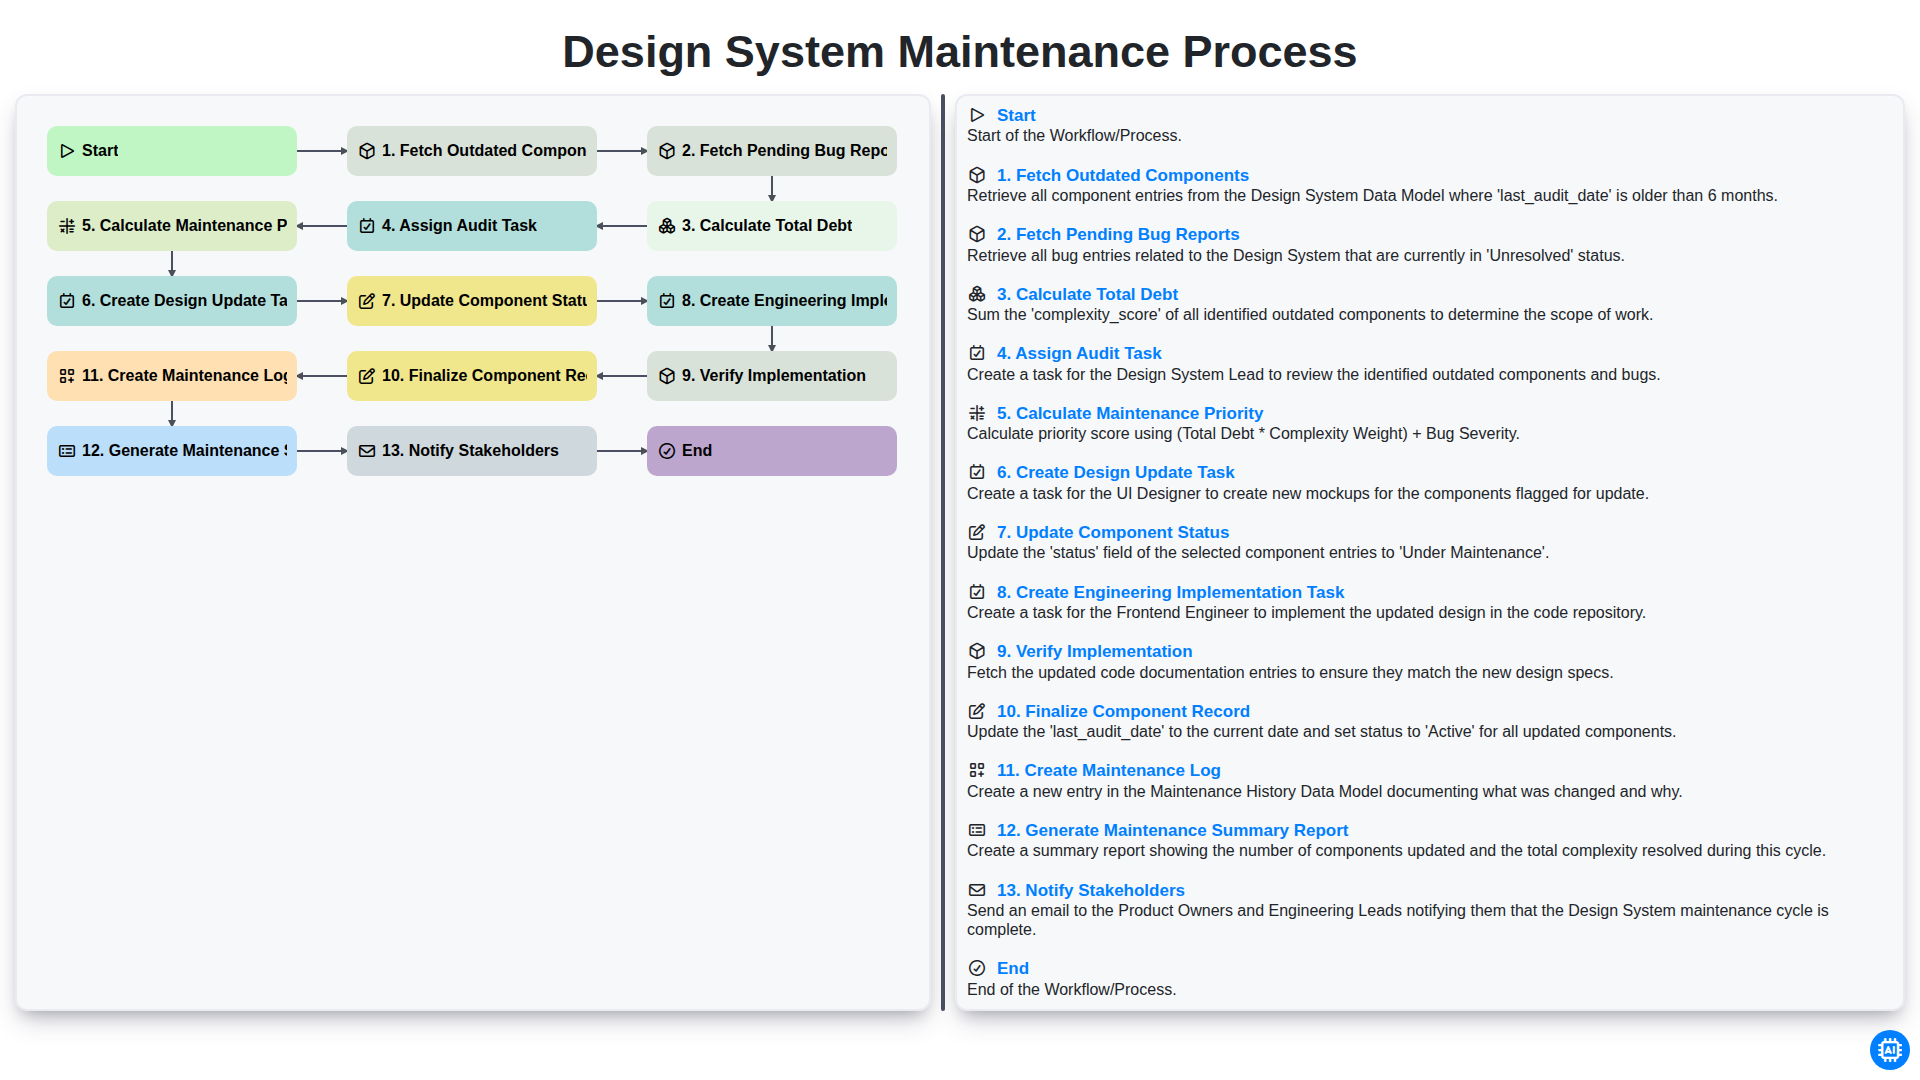Click calendar icon beside Create Design Update heading
1920x1080 pixels.
point(977,472)
